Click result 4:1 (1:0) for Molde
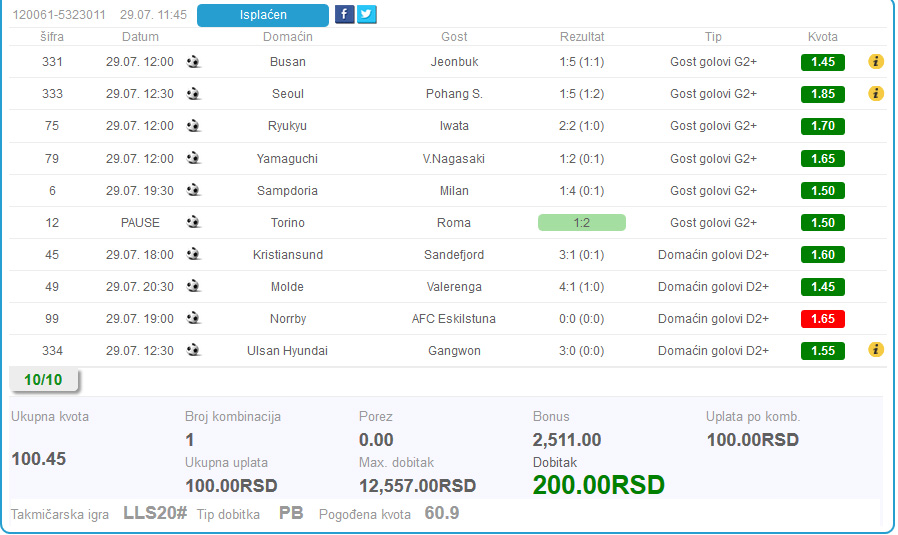The height and width of the screenshot is (535, 898). 582,287
